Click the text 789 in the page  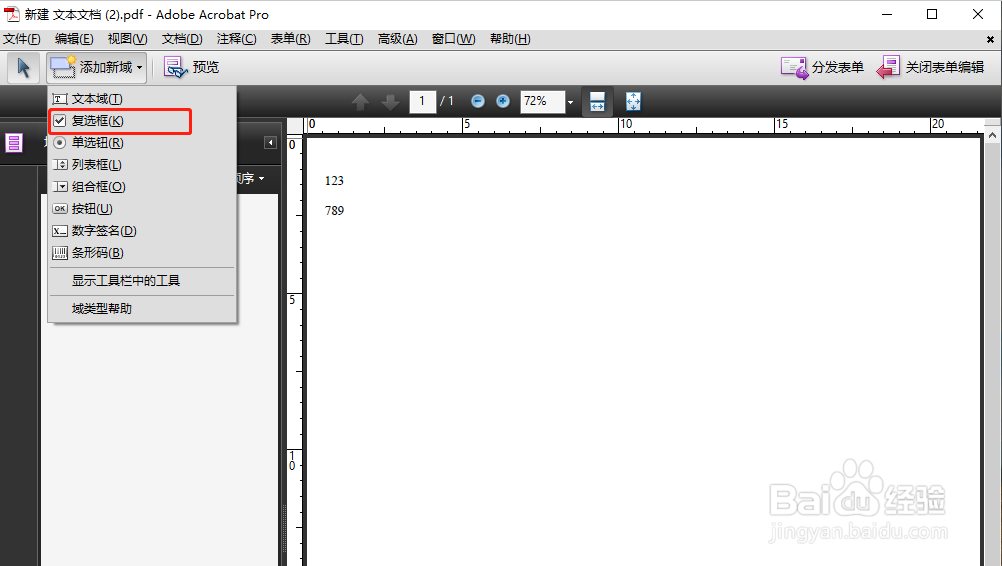pyautogui.click(x=334, y=211)
